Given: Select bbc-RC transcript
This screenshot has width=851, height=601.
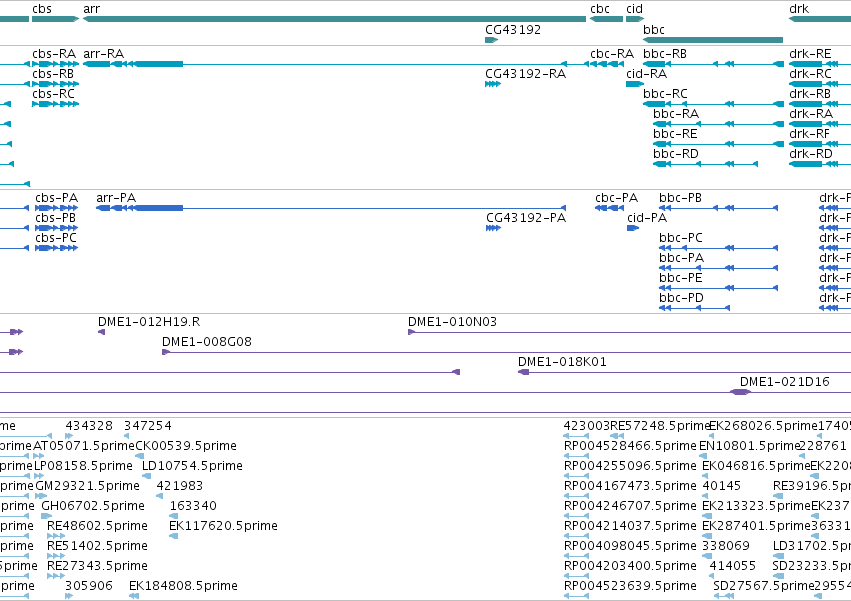Looking at the screenshot, I should (x=714, y=104).
